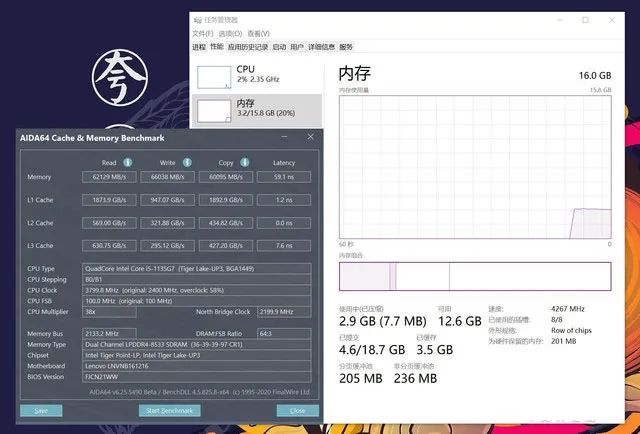Open the Read info icon in AIDA64
The height and width of the screenshot is (434, 640).
(128, 162)
